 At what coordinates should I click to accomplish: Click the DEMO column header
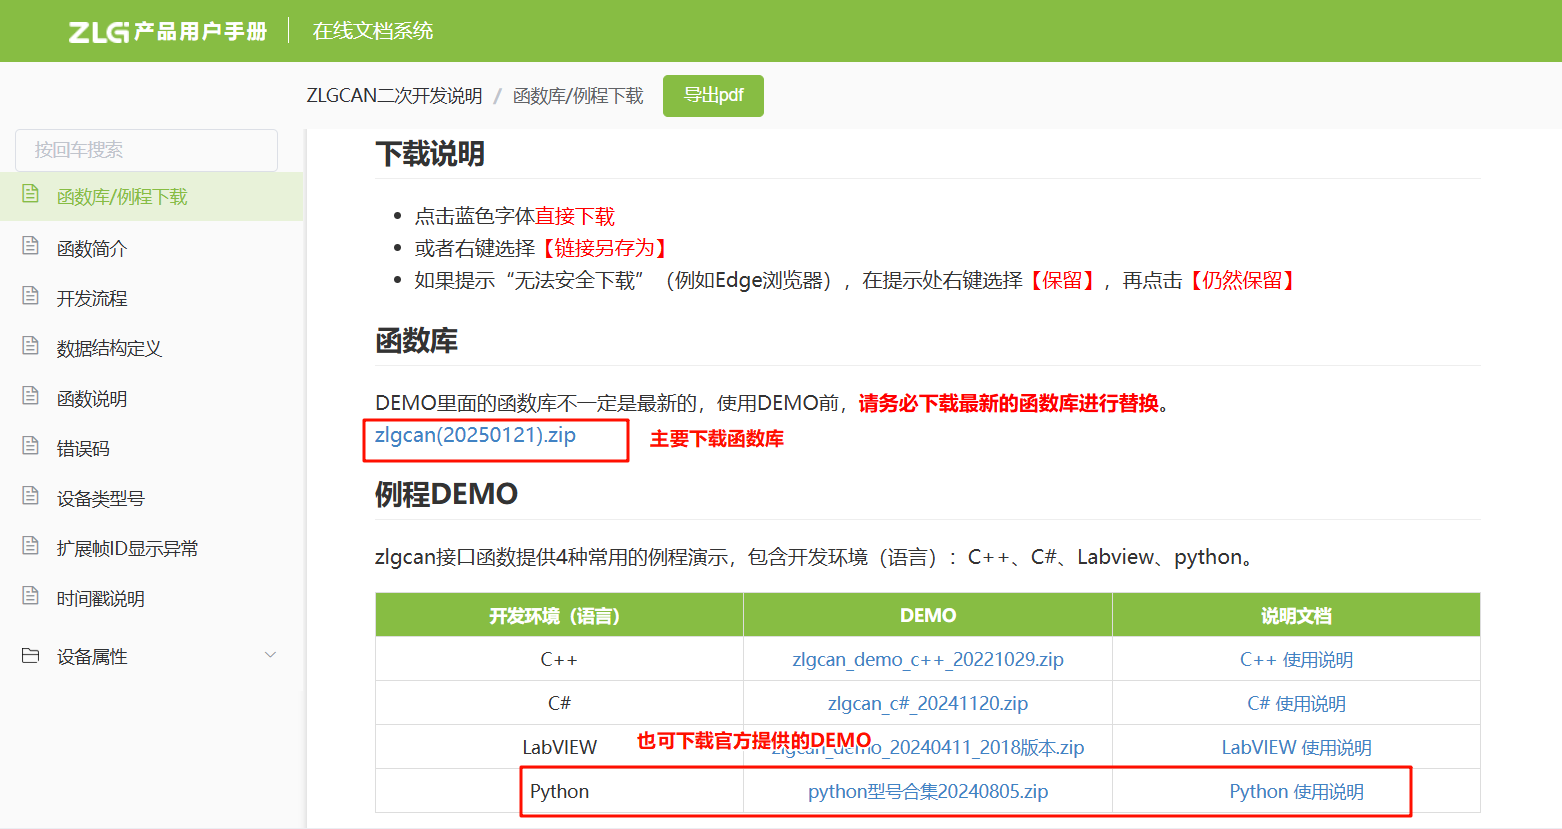[x=928, y=616]
